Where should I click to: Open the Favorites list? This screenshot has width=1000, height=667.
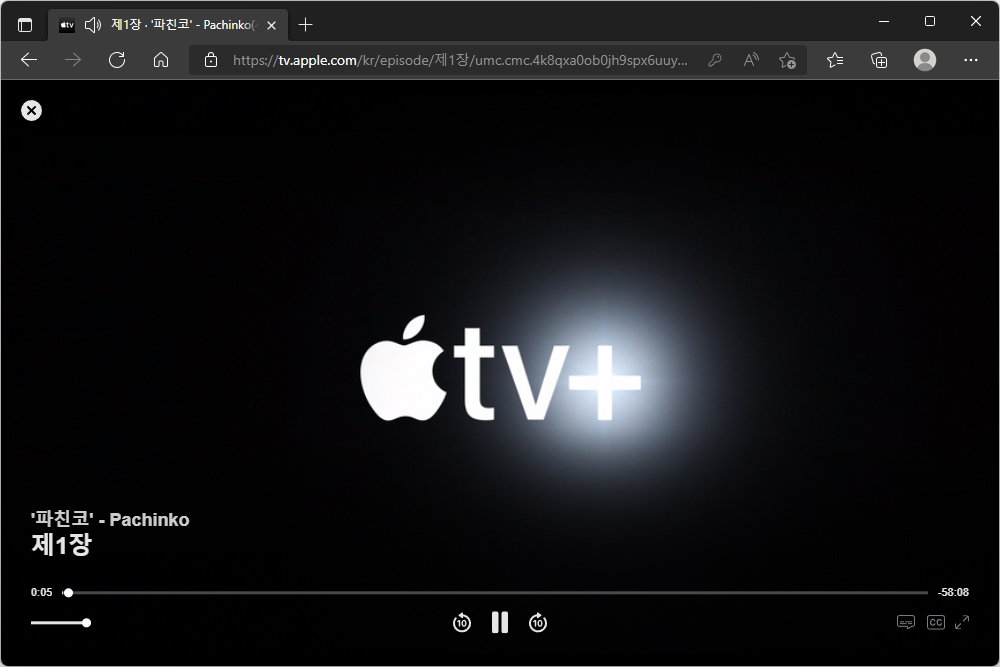[835, 60]
